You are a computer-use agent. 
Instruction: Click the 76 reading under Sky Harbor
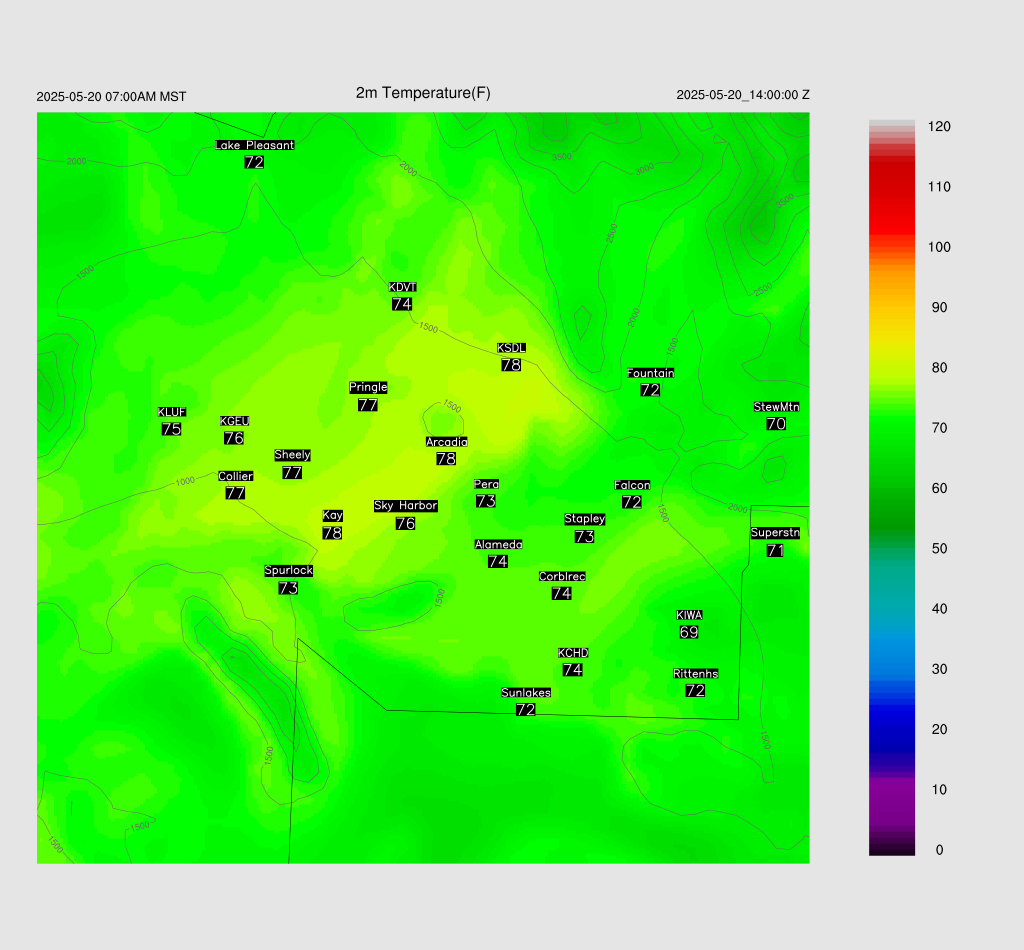tap(406, 524)
